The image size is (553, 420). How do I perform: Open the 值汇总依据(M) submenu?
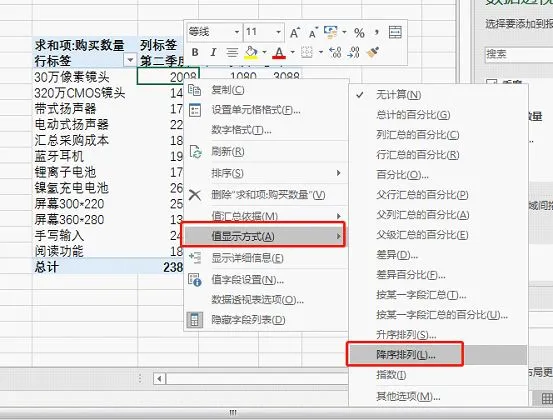pyautogui.click(x=266, y=216)
